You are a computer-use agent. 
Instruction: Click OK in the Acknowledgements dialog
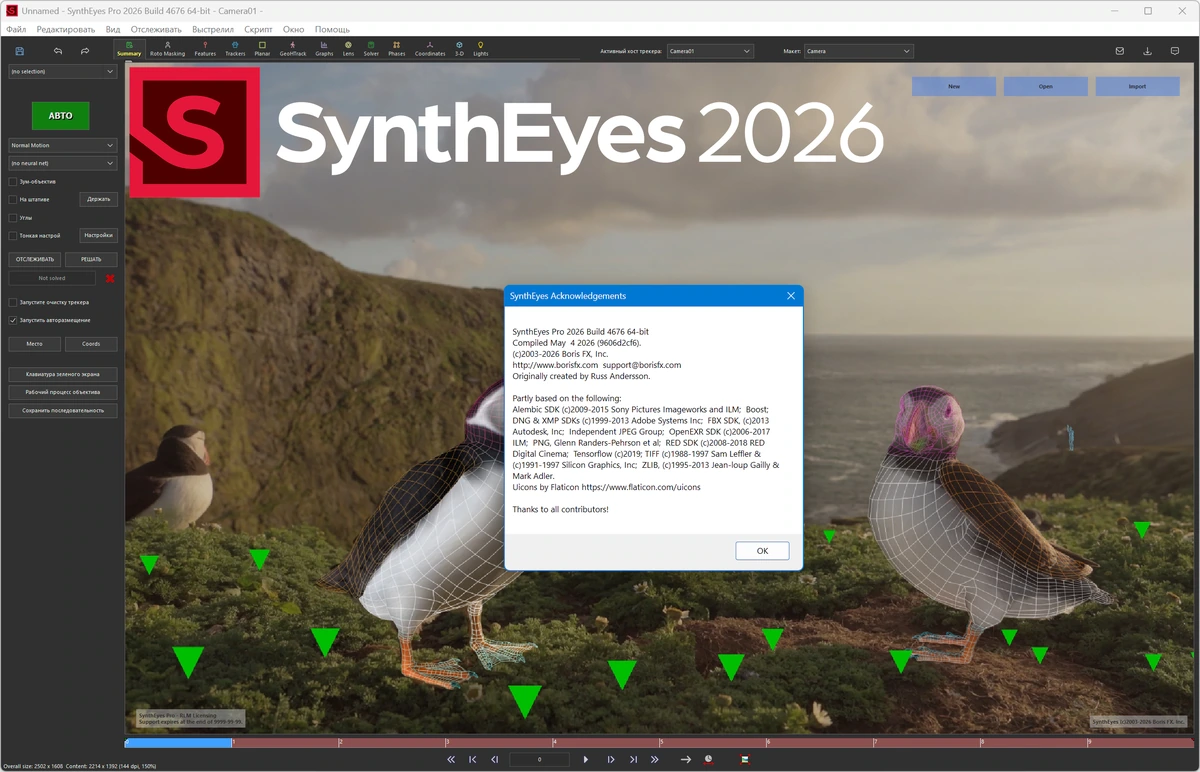click(762, 551)
